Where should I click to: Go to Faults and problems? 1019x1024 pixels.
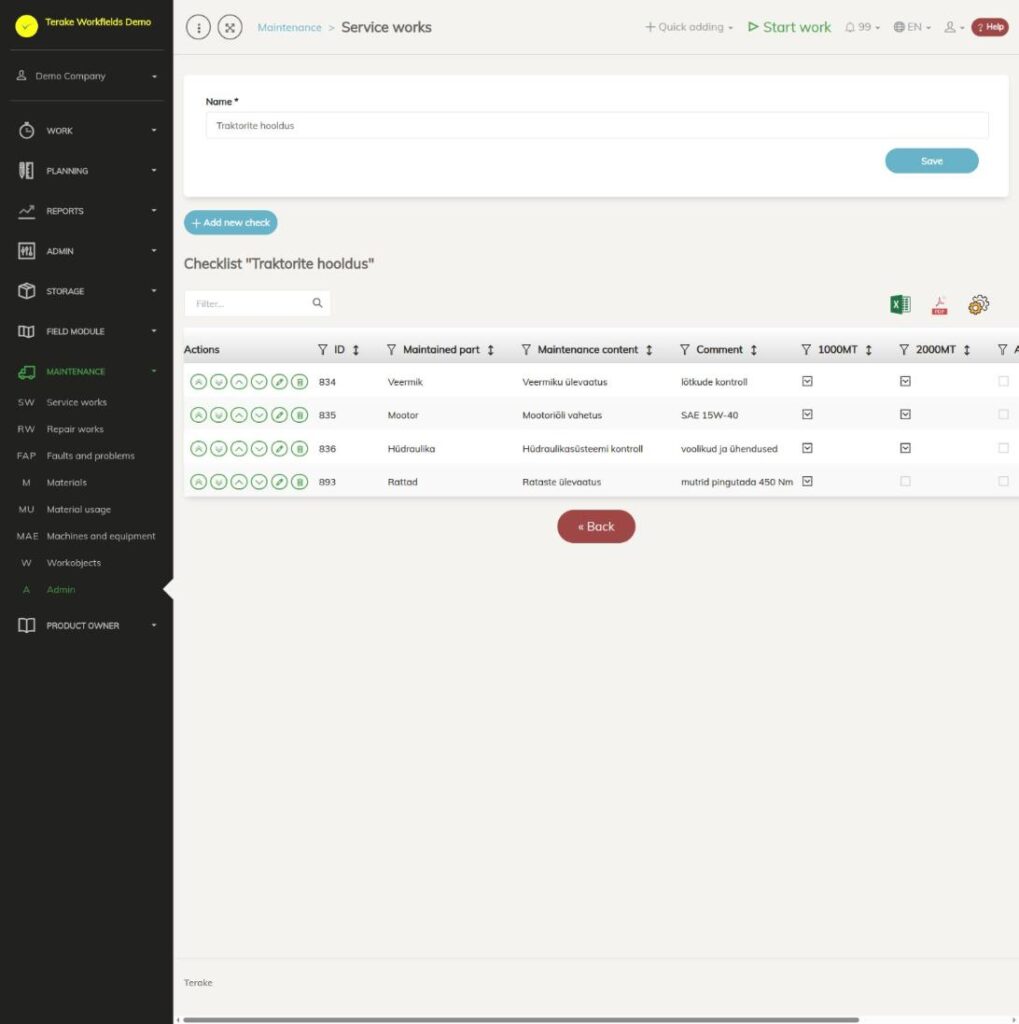tap(90, 456)
